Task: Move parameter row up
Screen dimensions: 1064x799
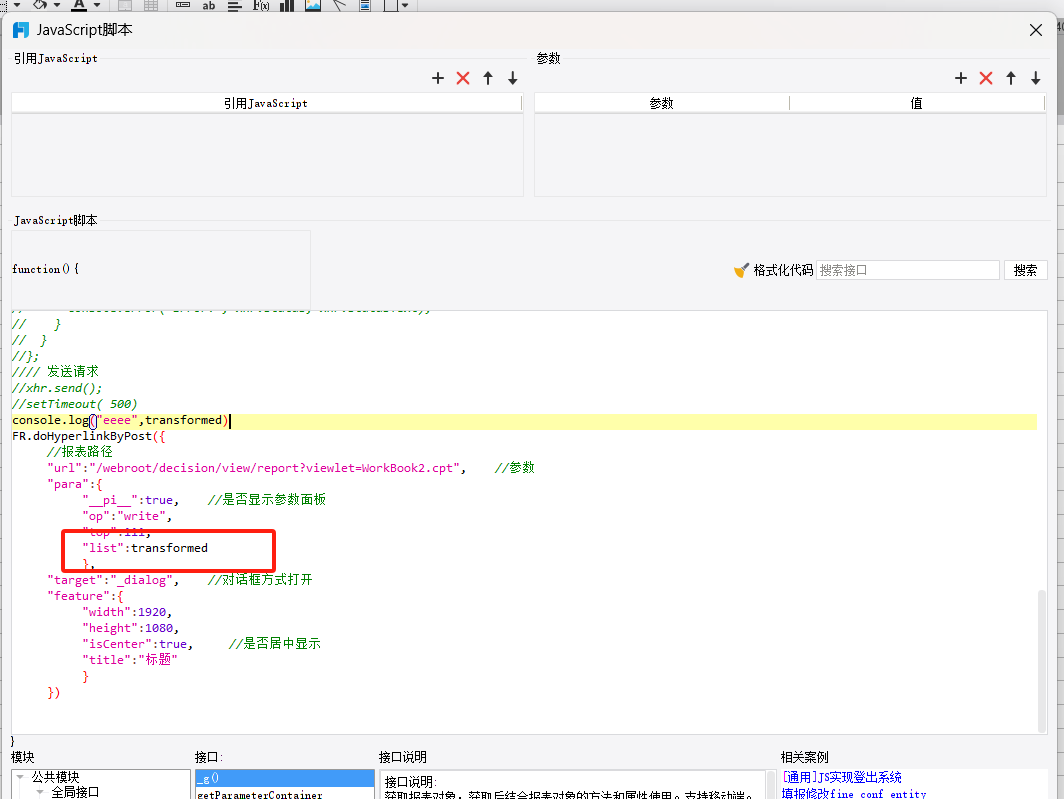Action: click(1011, 78)
